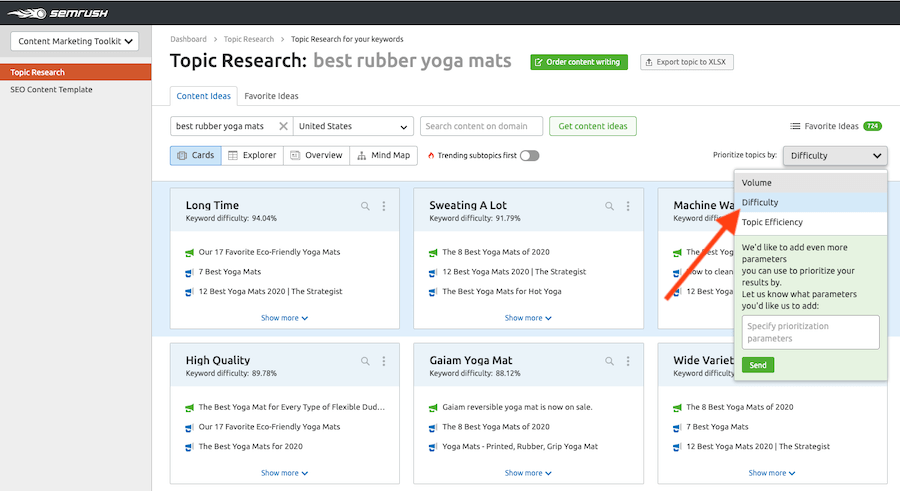The image size is (900, 491).
Task: Click Keyword difficulty: 94.04% text
Action: point(231,219)
